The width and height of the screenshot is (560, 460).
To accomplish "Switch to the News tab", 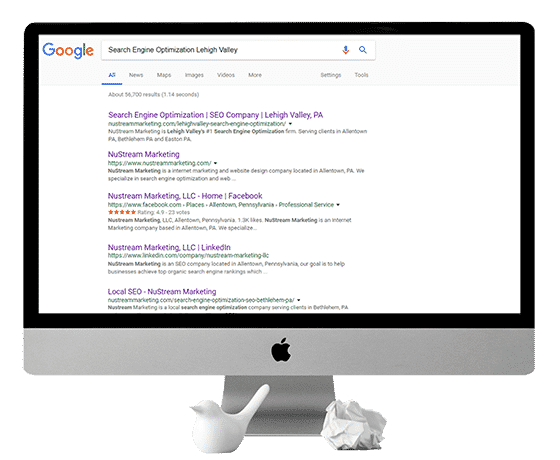I will coord(136,75).
